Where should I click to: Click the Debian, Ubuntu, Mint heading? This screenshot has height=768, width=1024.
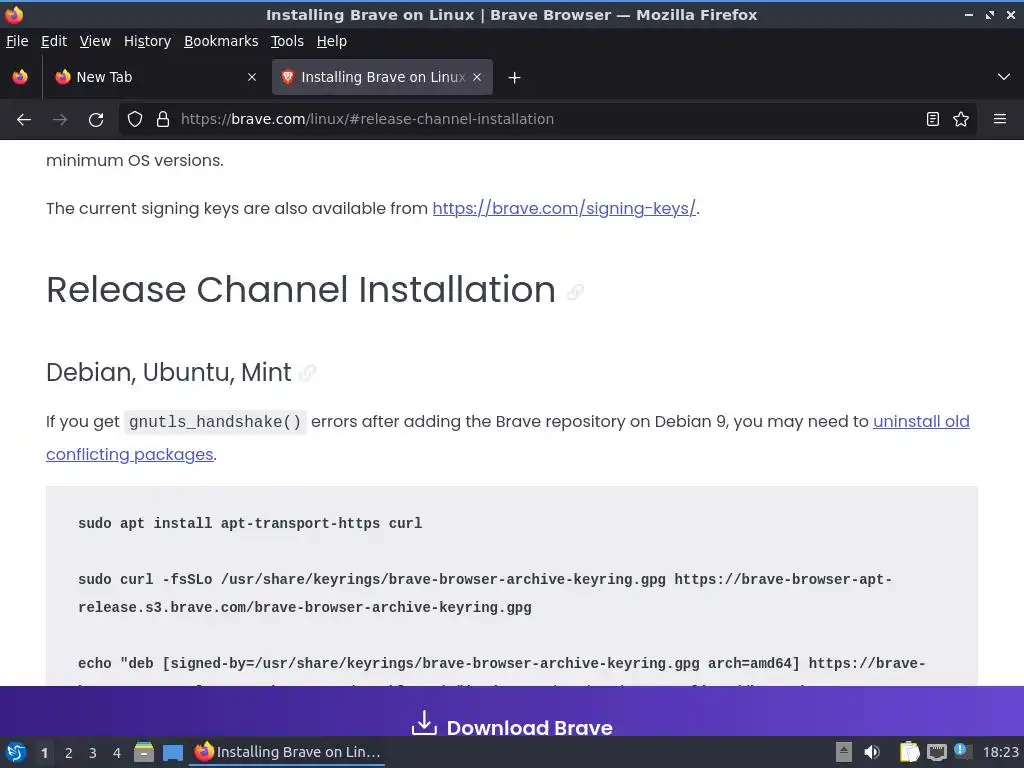point(168,372)
